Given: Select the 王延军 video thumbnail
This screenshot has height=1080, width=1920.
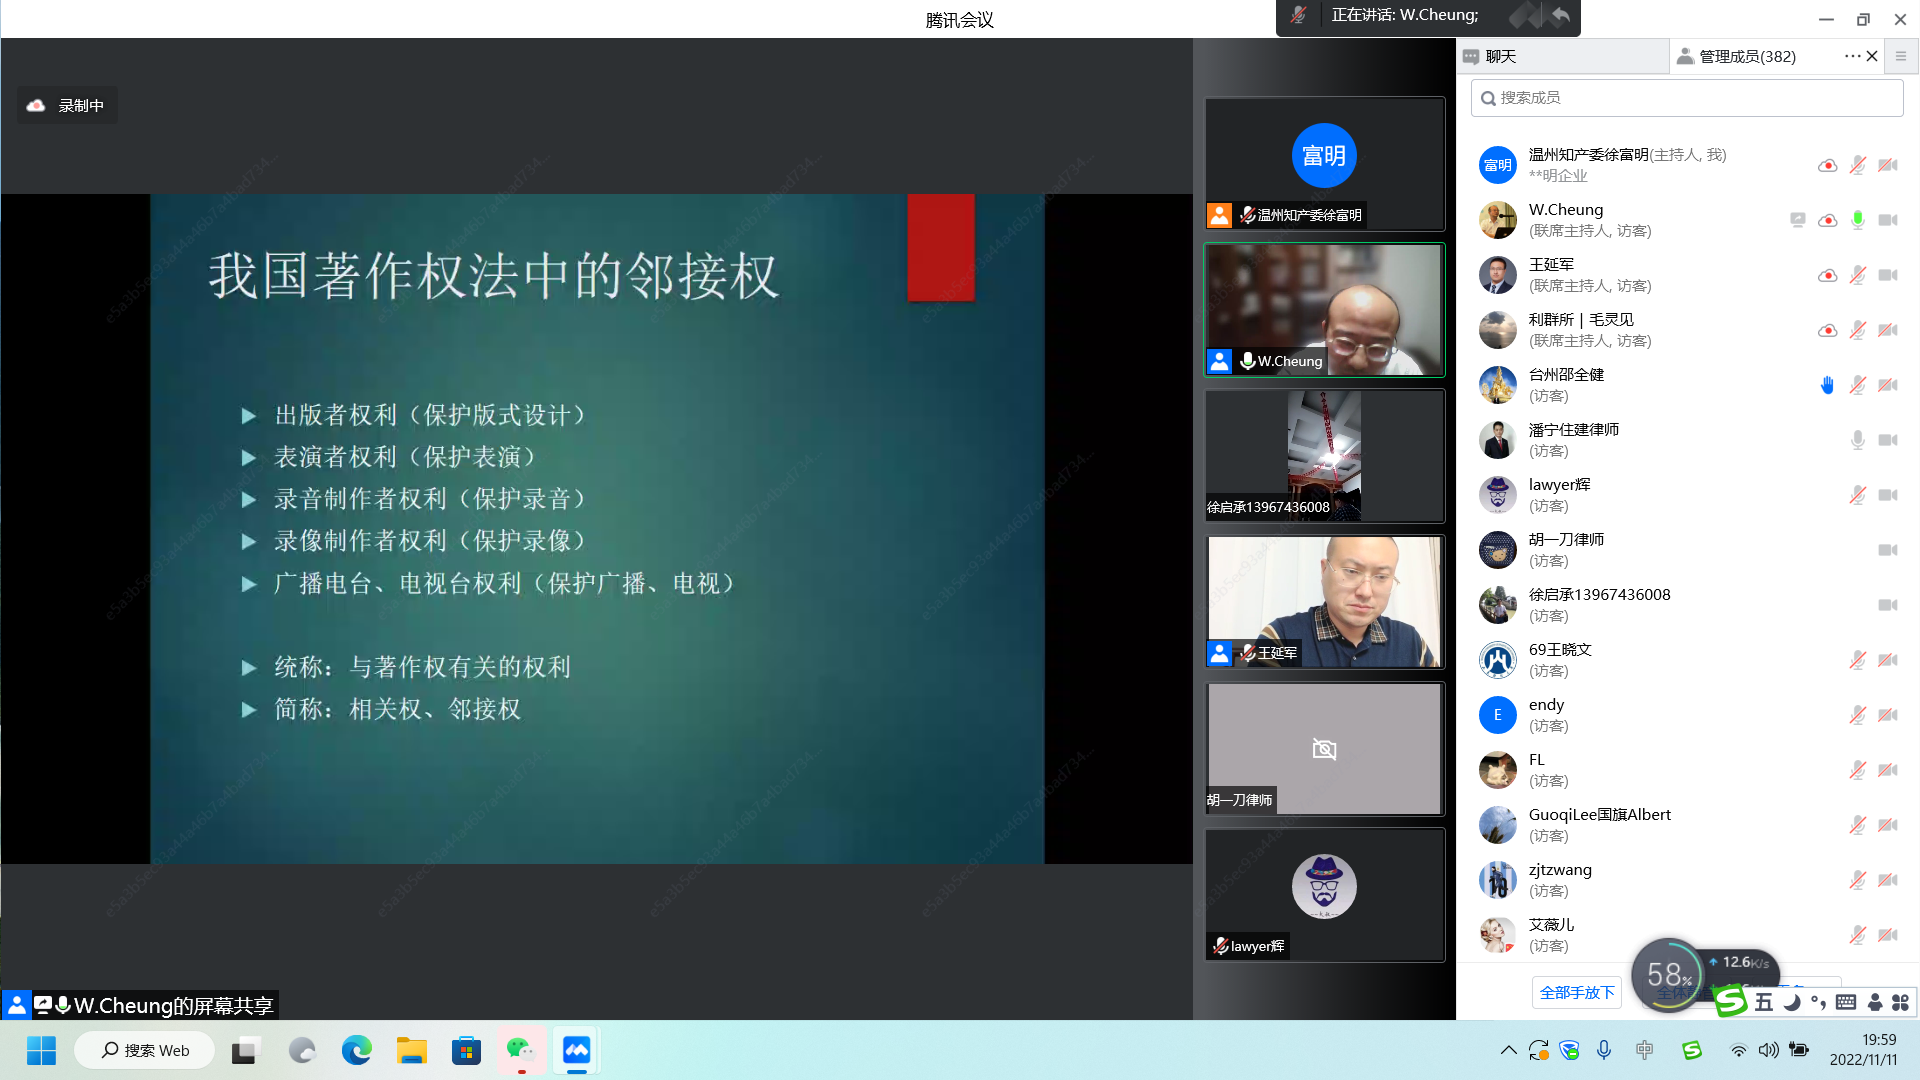Looking at the screenshot, I should [x=1324, y=602].
